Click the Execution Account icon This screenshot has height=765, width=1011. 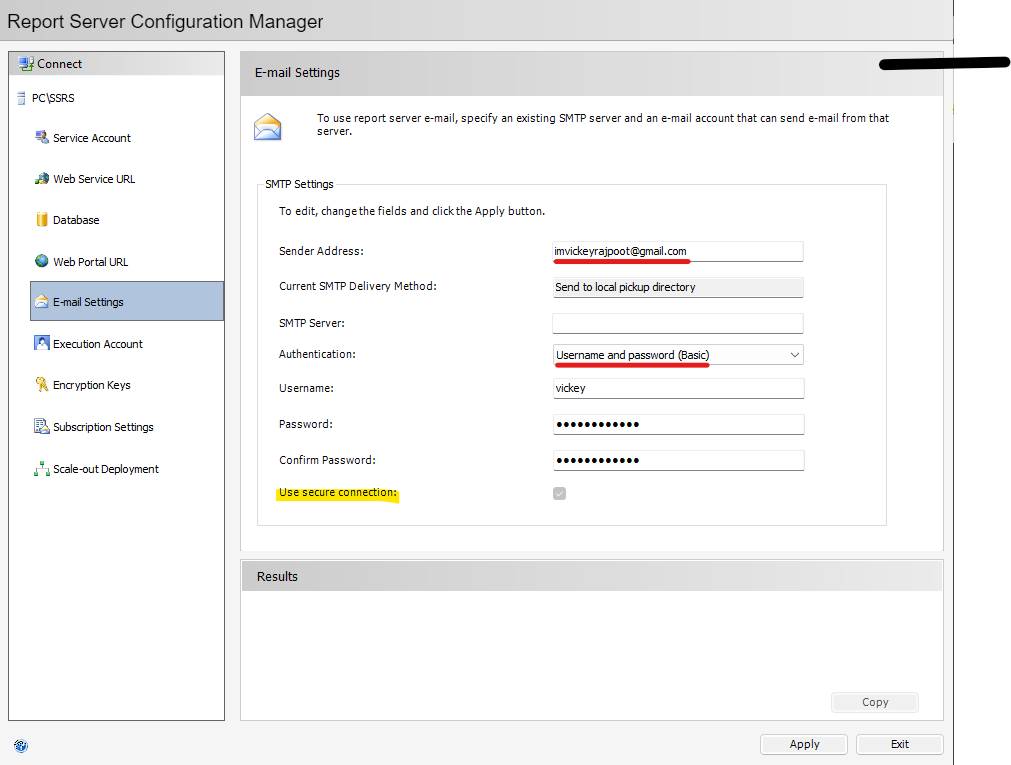[42, 343]
